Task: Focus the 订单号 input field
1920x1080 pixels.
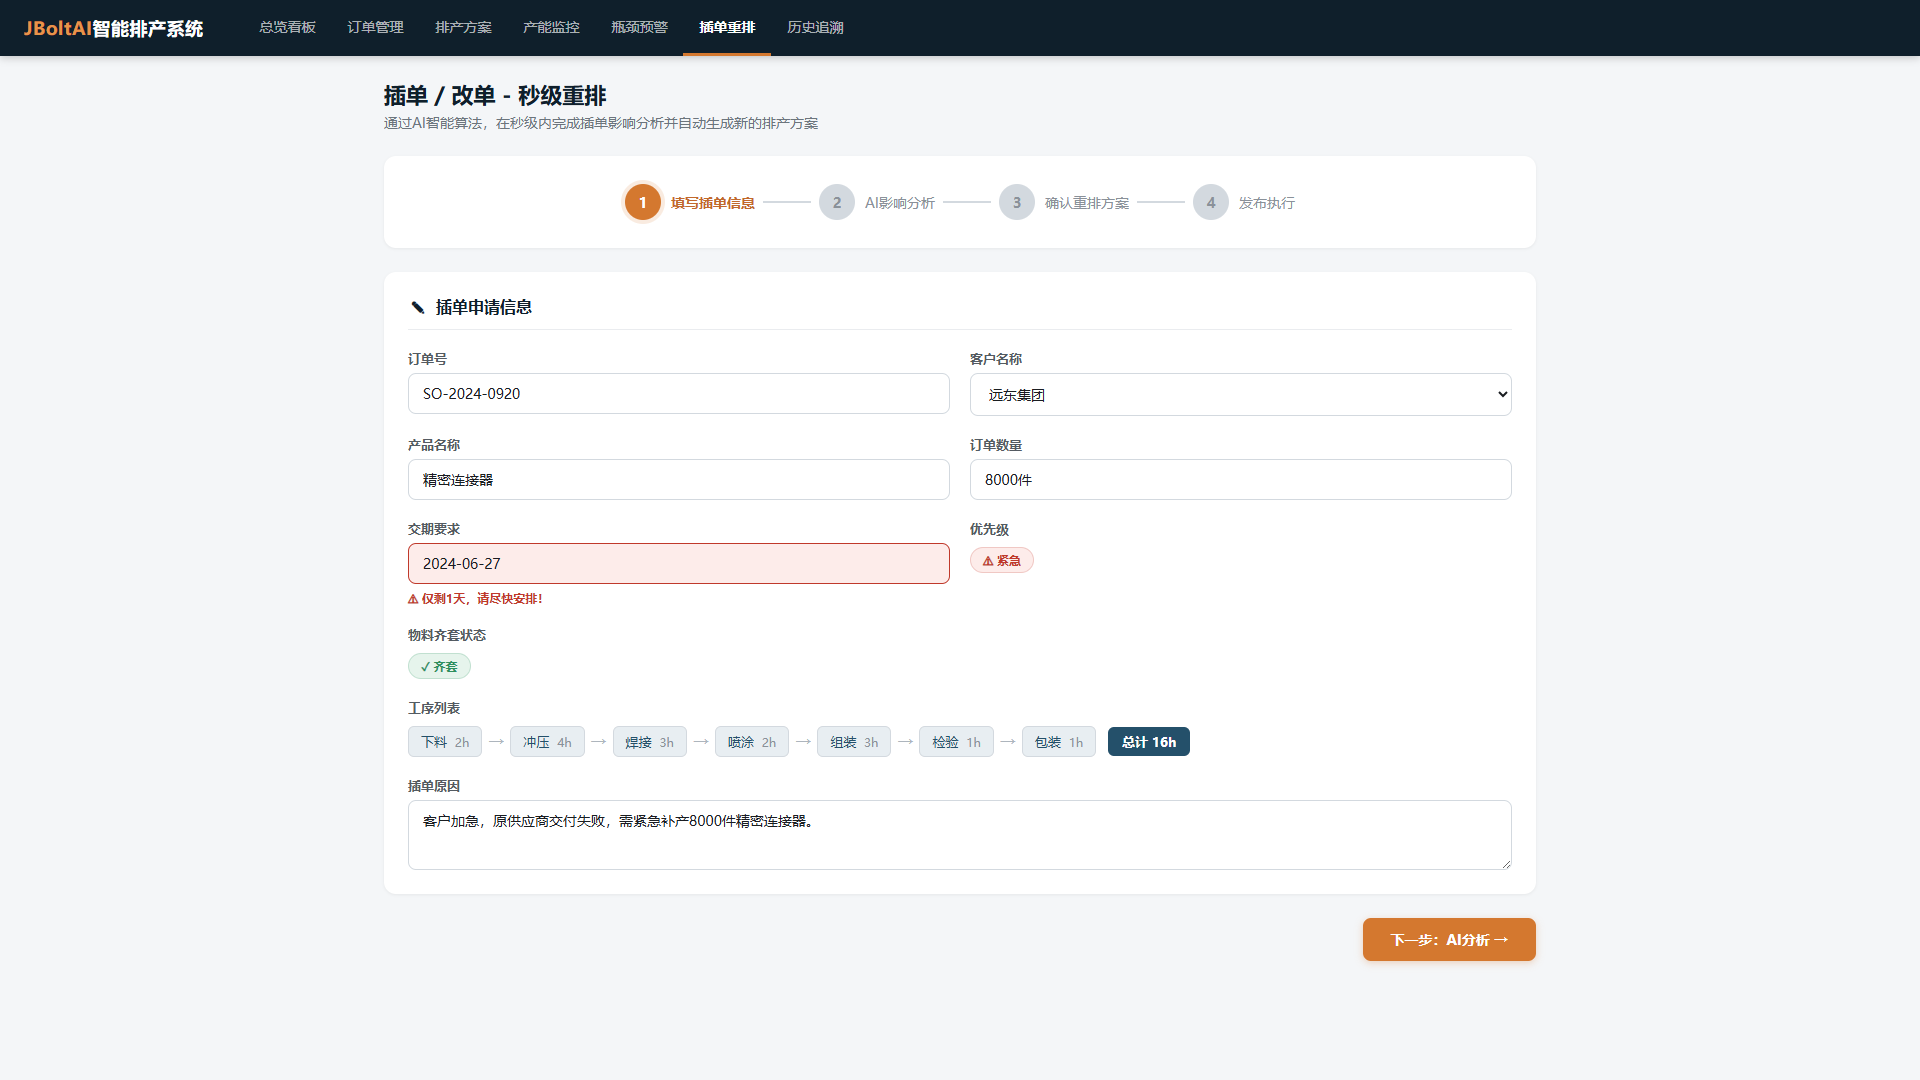Action: pyautogui.click(x=678, y=394)
